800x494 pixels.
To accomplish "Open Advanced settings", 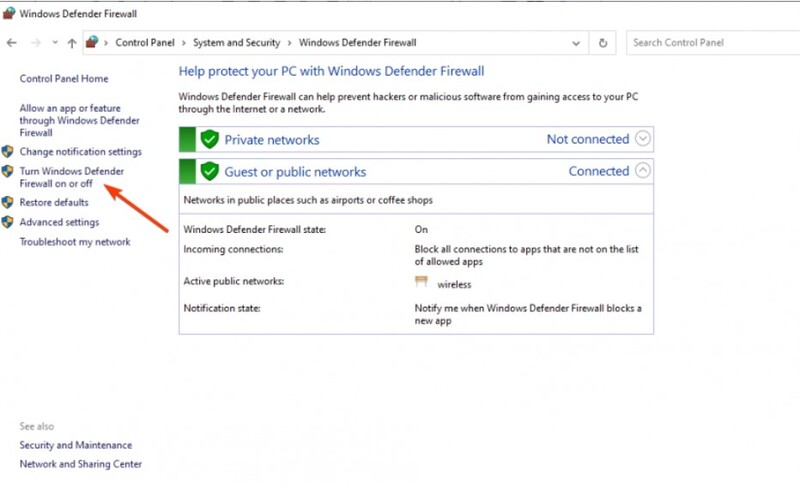I will pyautogui.click(x=59, y=222).
